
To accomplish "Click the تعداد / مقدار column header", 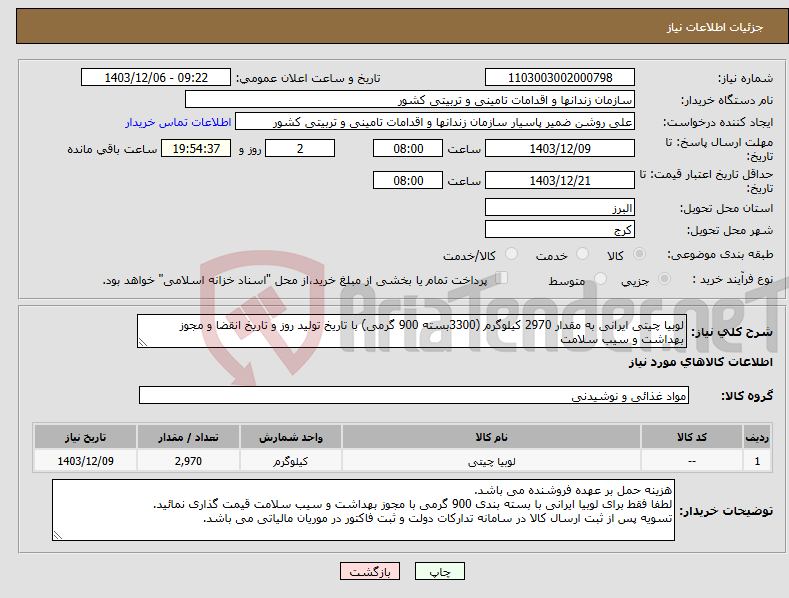I will click(x=188, y=437).
